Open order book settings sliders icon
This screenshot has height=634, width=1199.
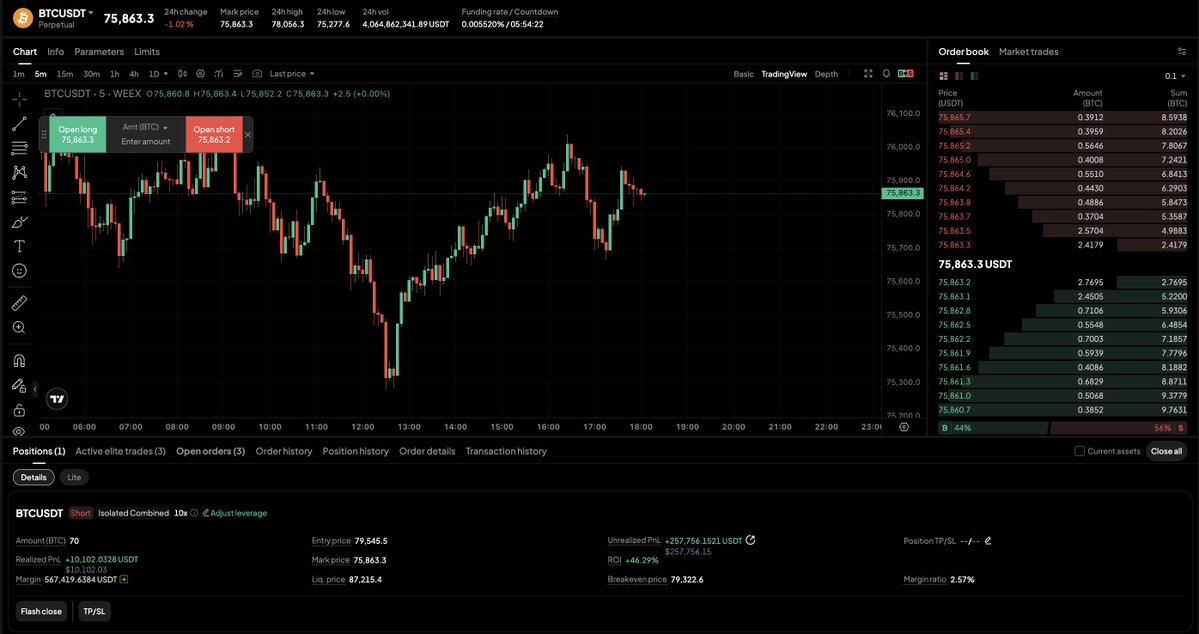1182,52
